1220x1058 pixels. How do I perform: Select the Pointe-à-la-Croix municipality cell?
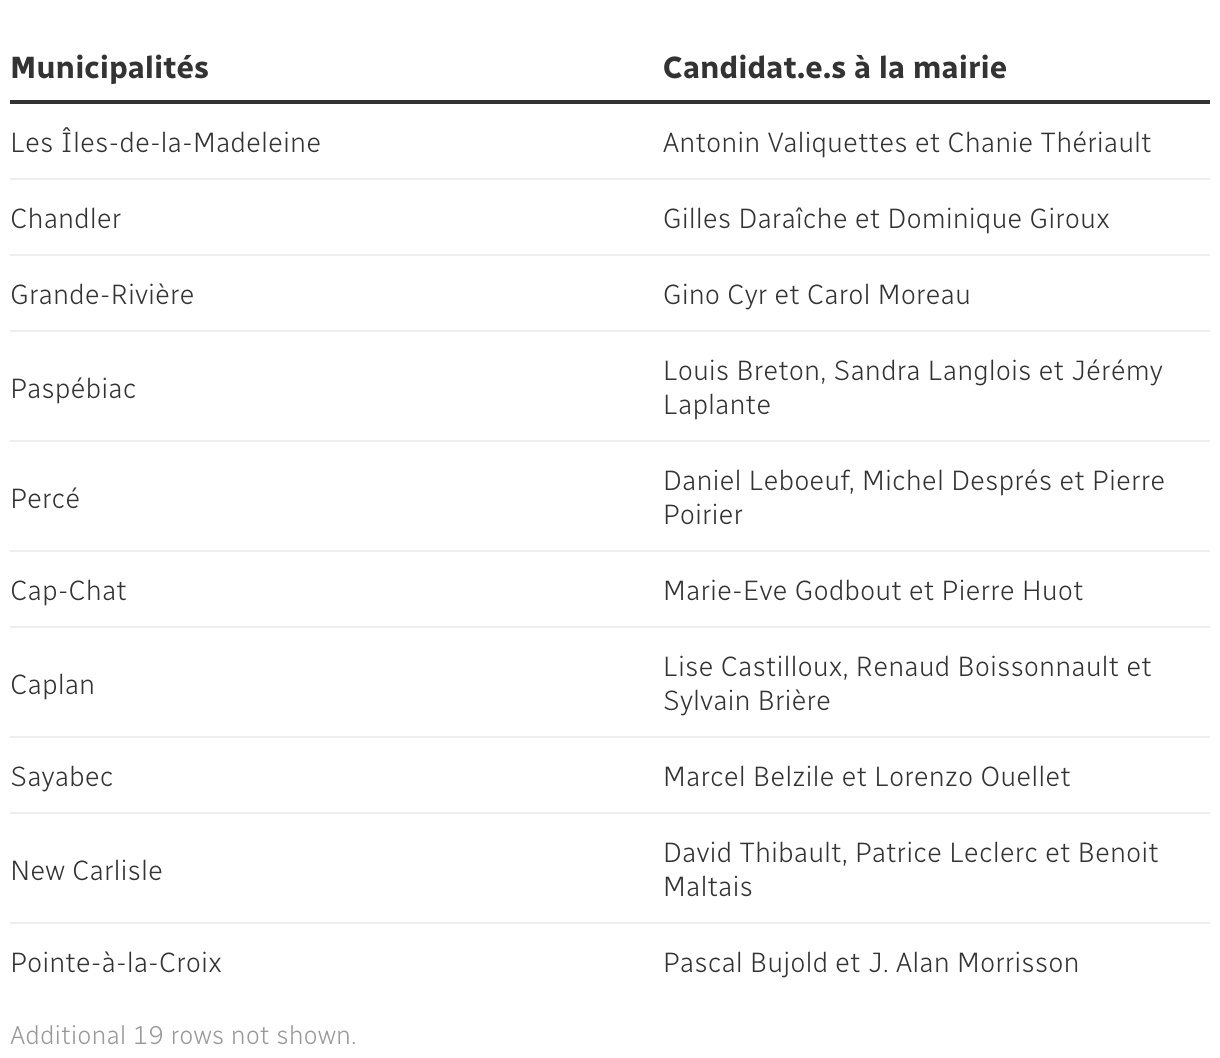pos(116,963)
